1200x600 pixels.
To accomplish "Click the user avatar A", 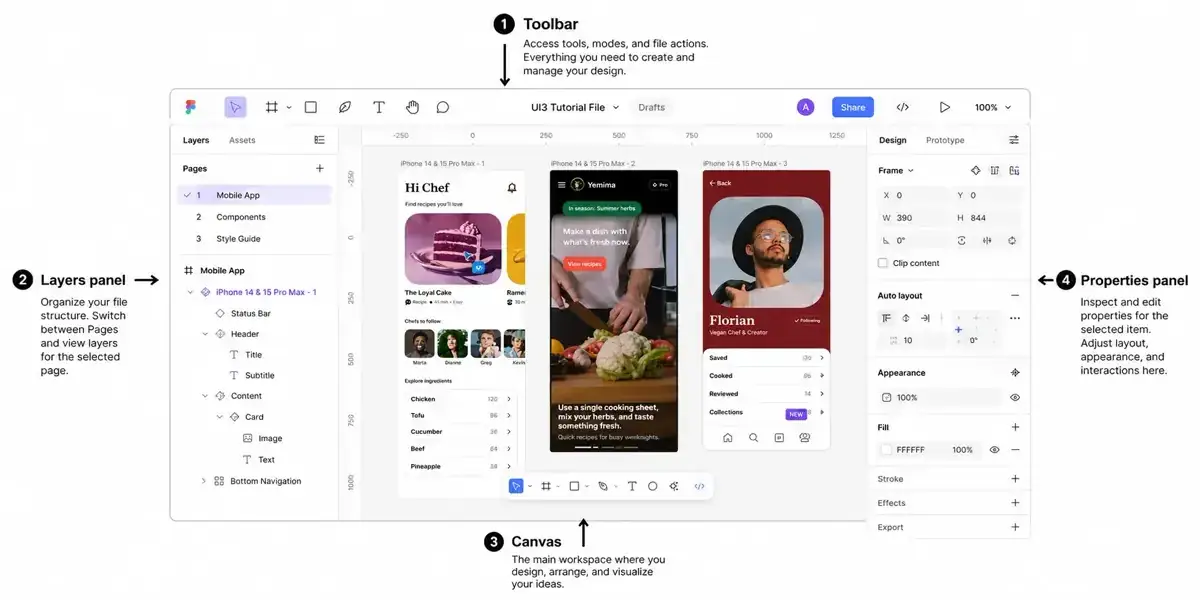I will pos(805,107).
